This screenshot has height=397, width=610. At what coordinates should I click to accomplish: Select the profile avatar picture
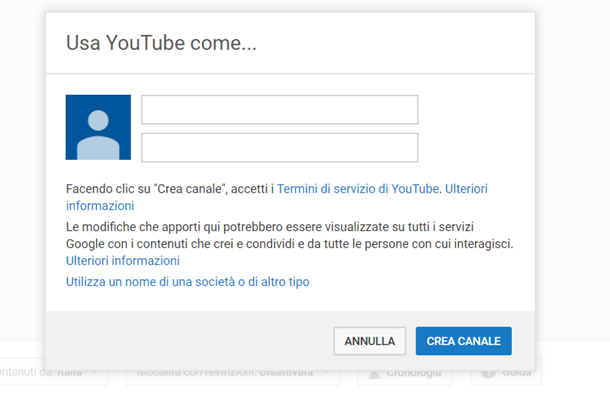click(98, 127)
